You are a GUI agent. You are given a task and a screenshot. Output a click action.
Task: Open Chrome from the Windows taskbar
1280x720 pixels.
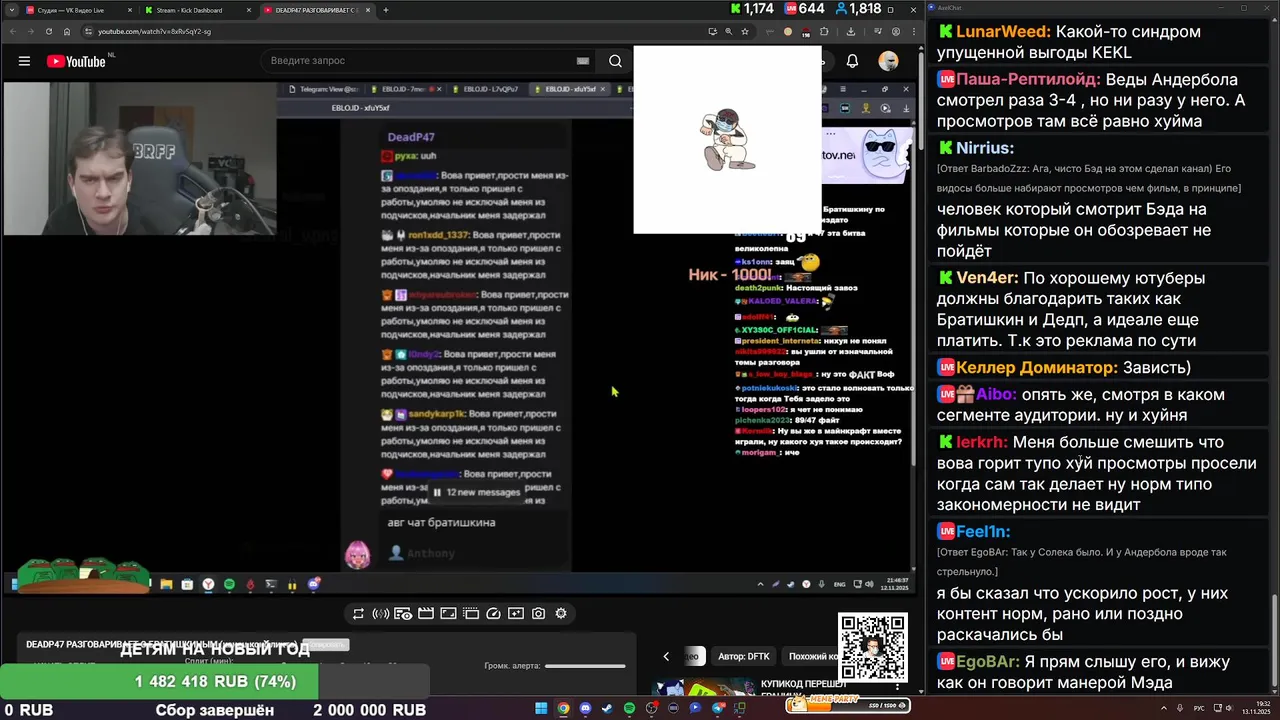pos(563,709)
